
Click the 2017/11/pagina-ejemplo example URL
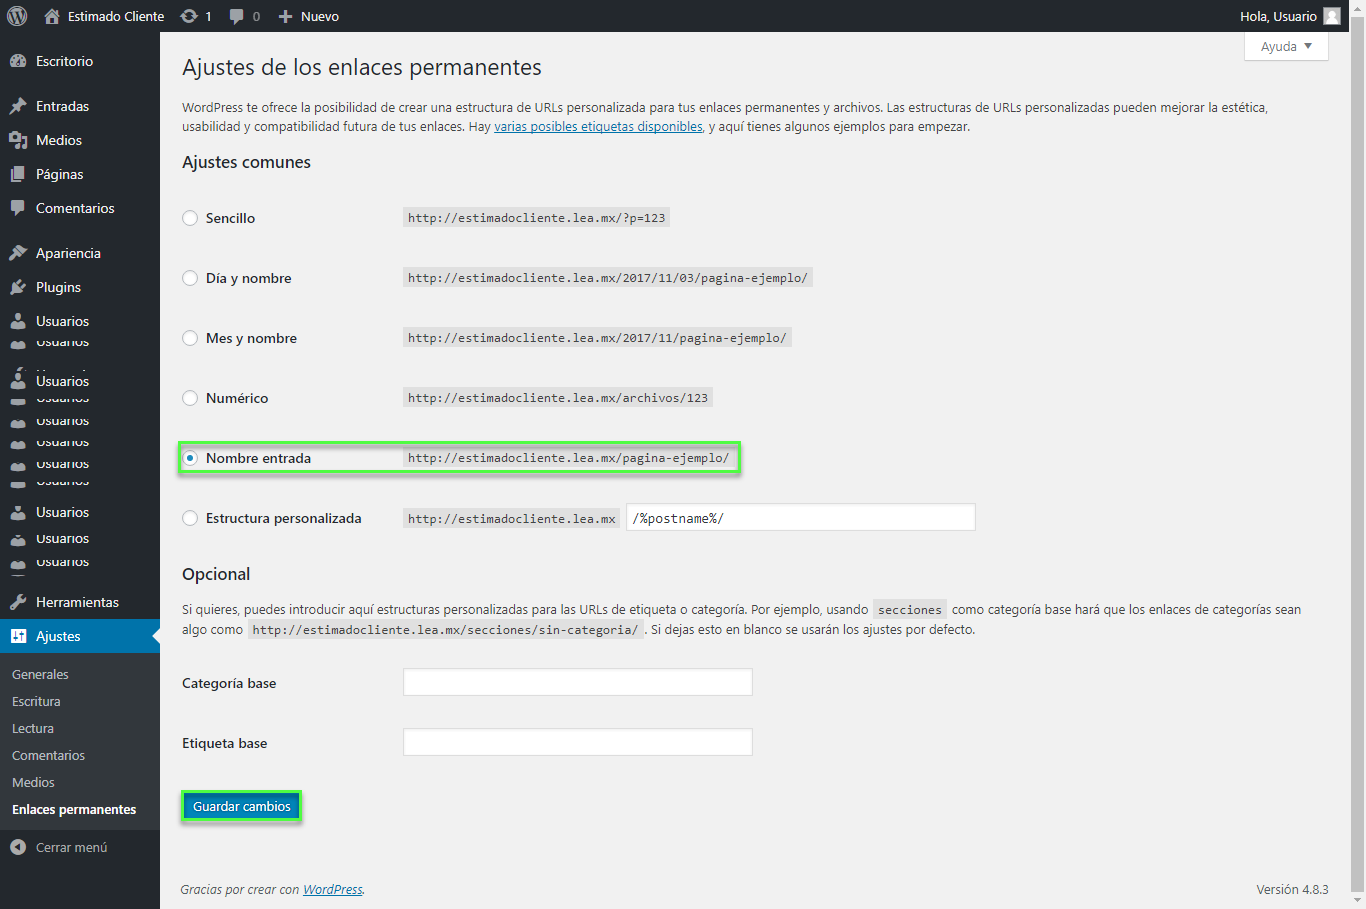pos(597,338)
